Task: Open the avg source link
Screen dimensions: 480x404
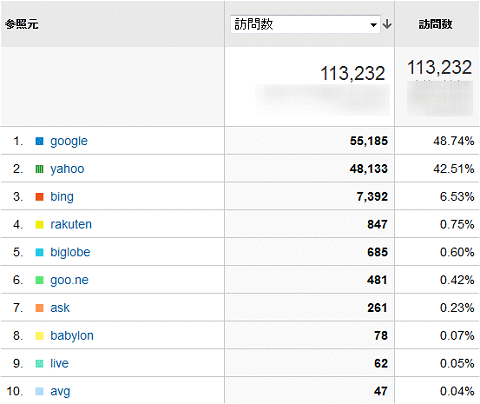Action: pyautogui.click(x=60, y=391)
